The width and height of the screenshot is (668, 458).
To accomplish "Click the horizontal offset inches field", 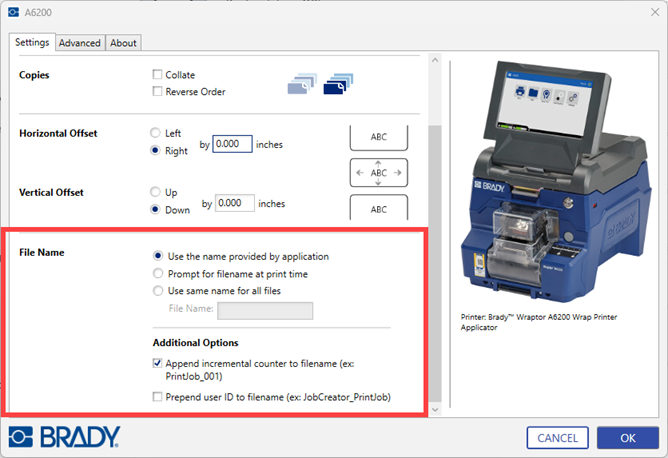I will click(x=232, y=144).
